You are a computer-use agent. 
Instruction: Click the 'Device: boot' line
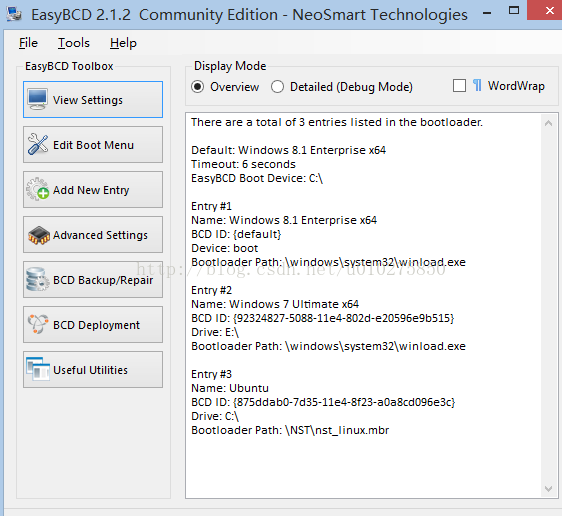pyautogui.click(x=224, y=248)
